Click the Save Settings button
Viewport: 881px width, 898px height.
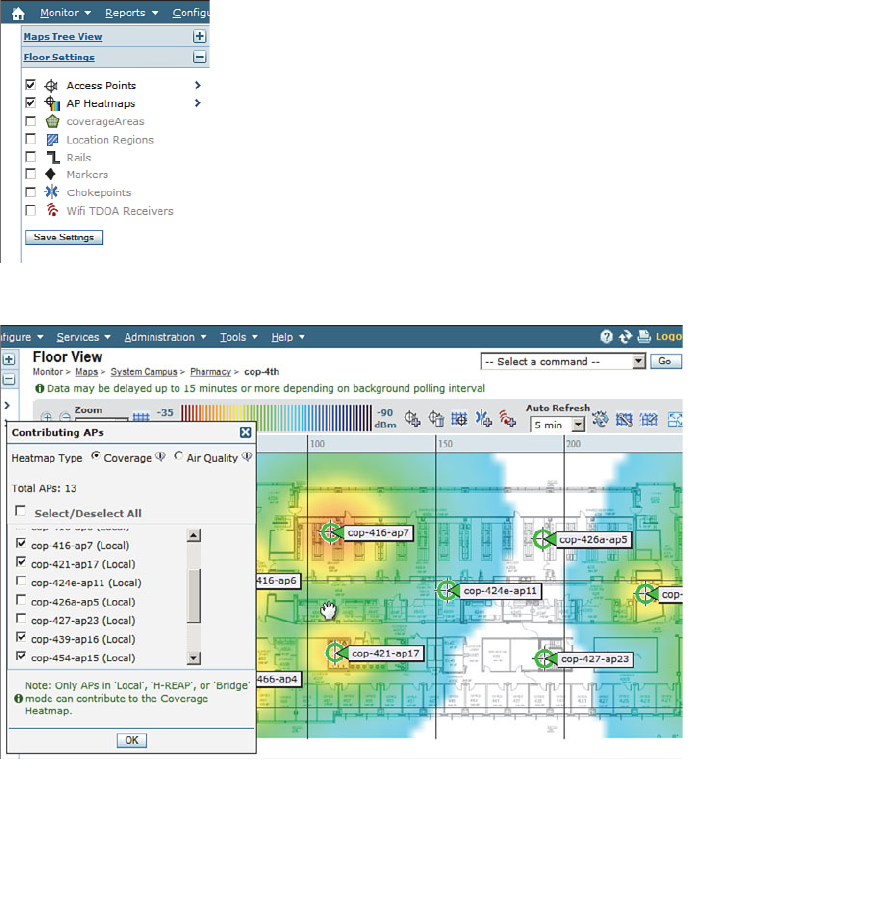[64, 237]
